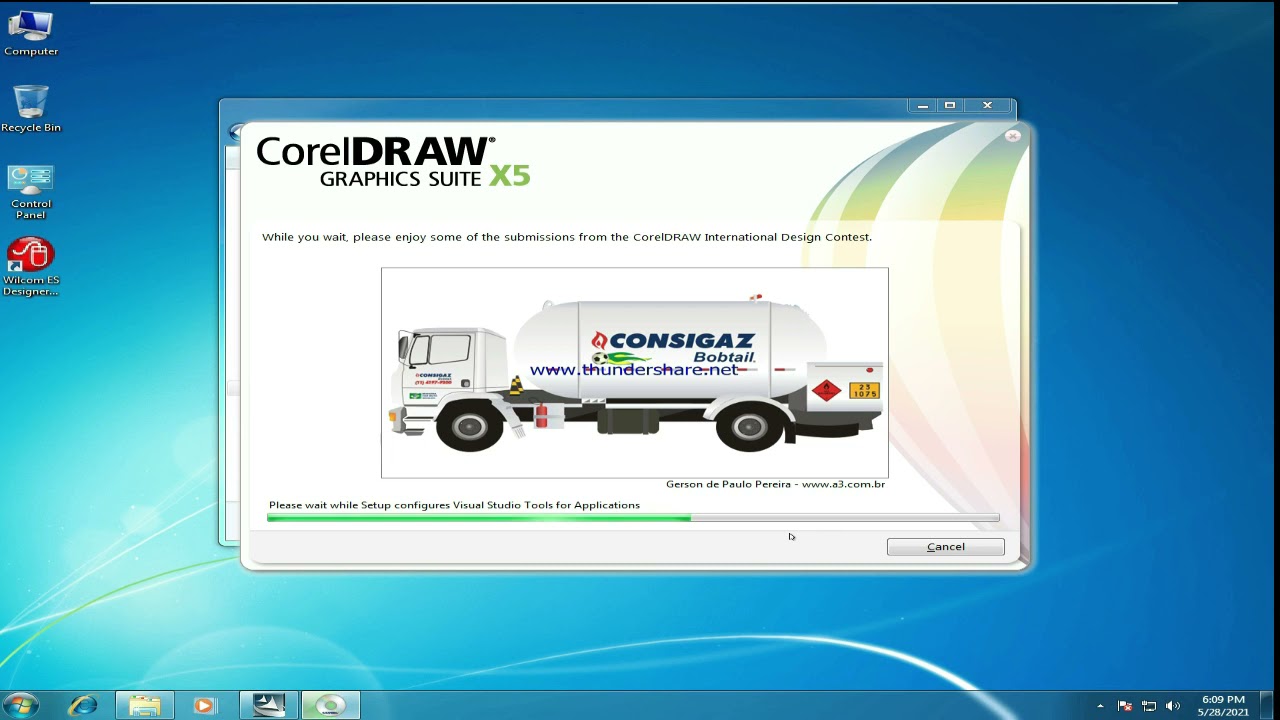Click the CorelDRAW Graphics Suite X5 logo
This screenshot has width=1280, height=720.
pyautogui.click(x=393, y=162)
